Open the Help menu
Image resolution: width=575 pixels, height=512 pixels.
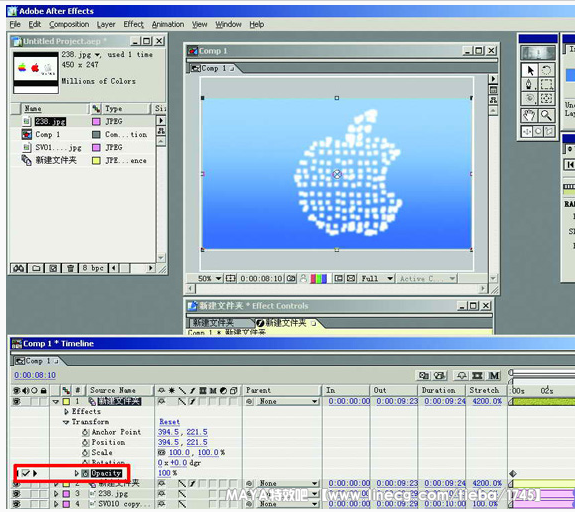(x=257, y=24)
